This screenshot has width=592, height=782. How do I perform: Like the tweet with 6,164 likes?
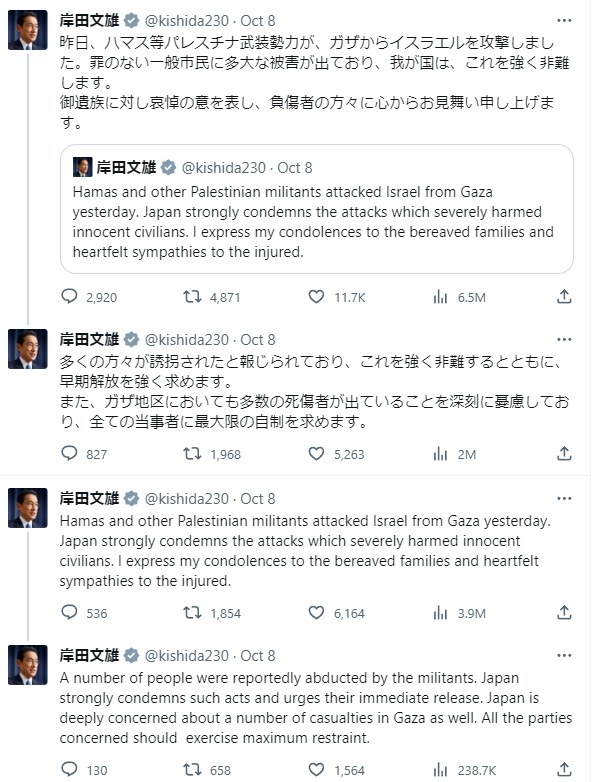coord(316,612)
